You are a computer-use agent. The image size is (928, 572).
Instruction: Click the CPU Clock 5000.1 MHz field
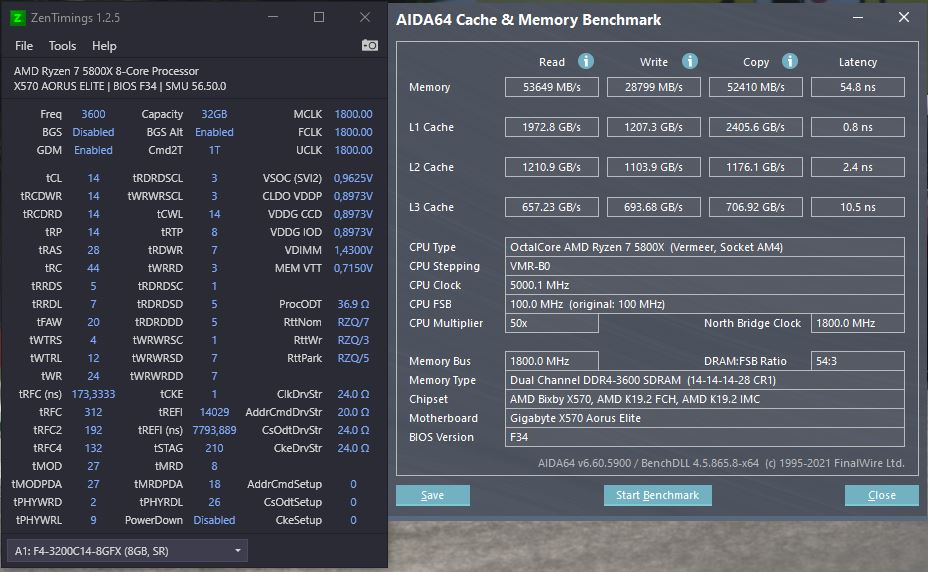[x=705, y=285]
